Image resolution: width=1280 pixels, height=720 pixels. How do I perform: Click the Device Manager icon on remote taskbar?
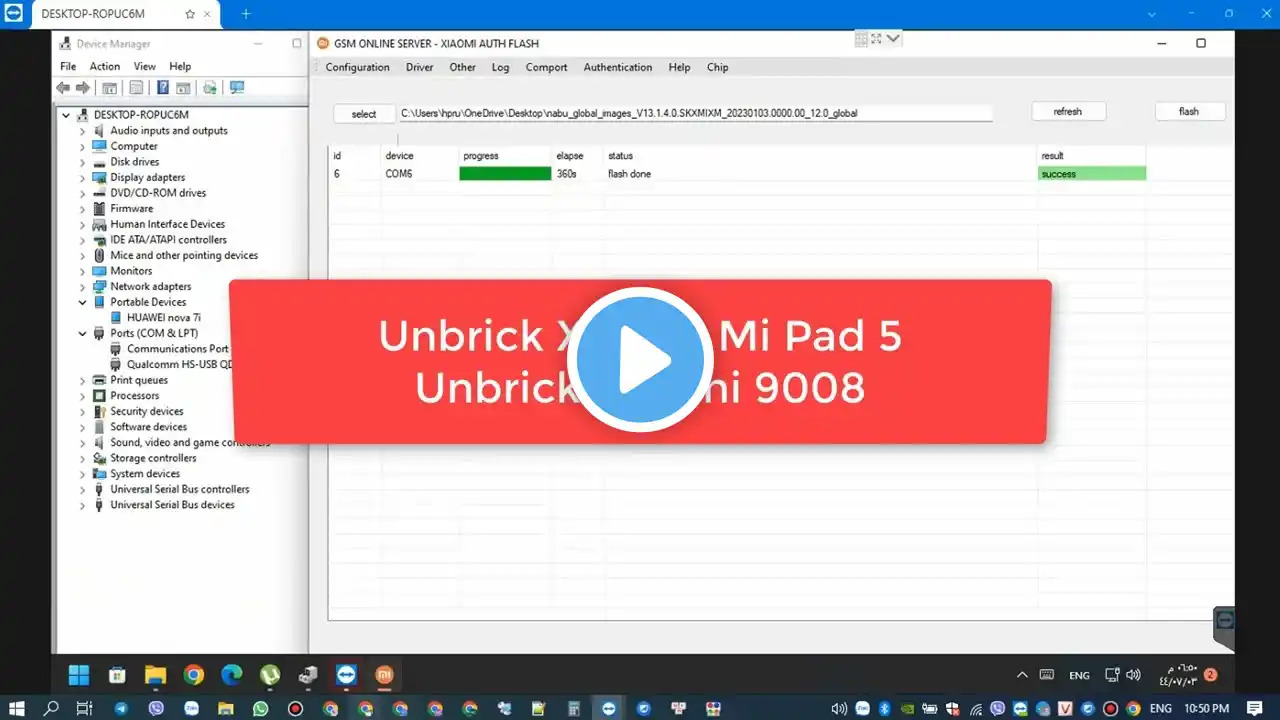pos(308,675)
